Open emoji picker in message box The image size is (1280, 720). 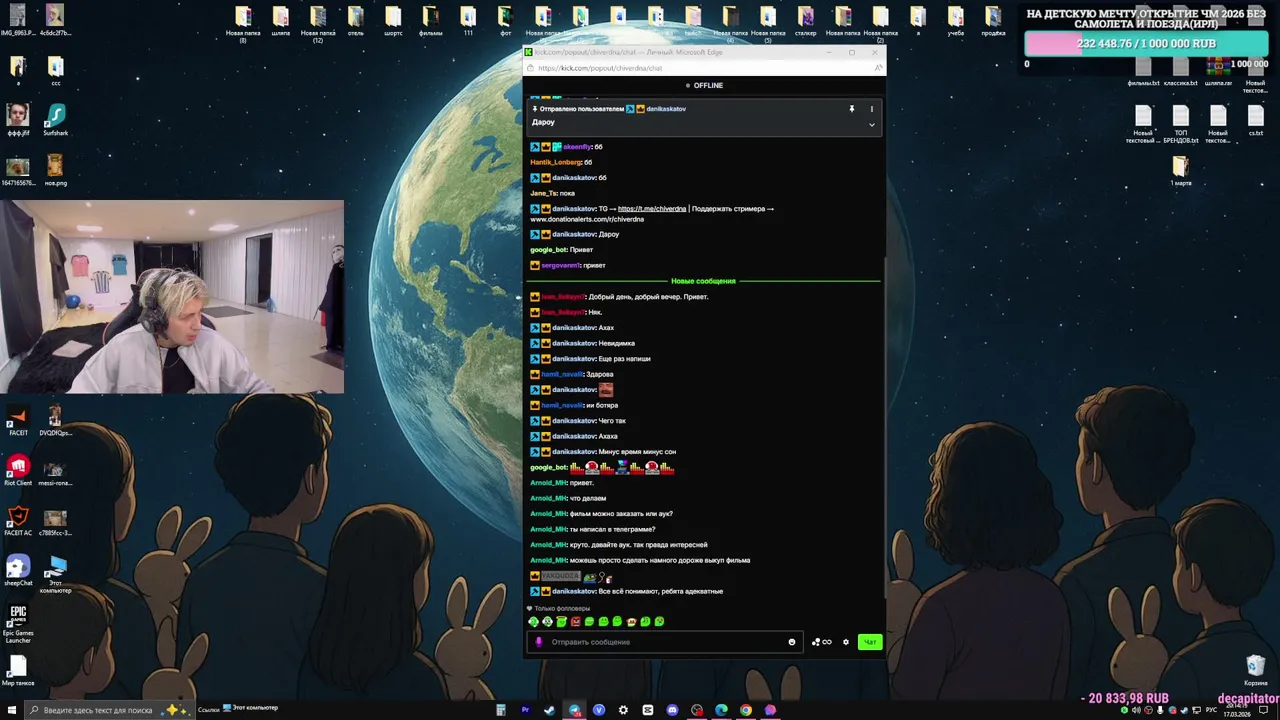click(792, 642)
